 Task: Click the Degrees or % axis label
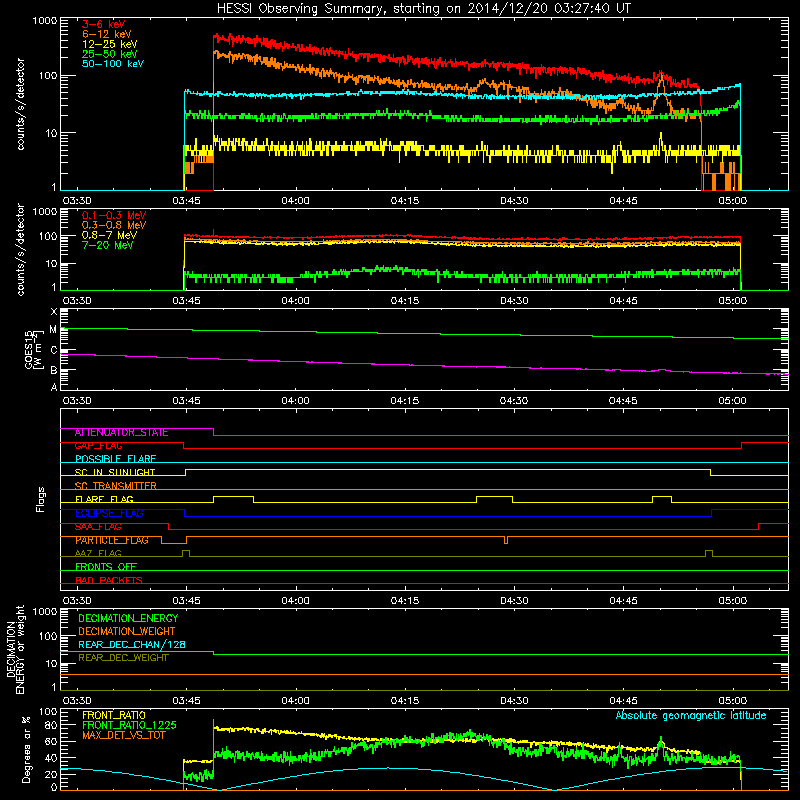tap(26, 749)
